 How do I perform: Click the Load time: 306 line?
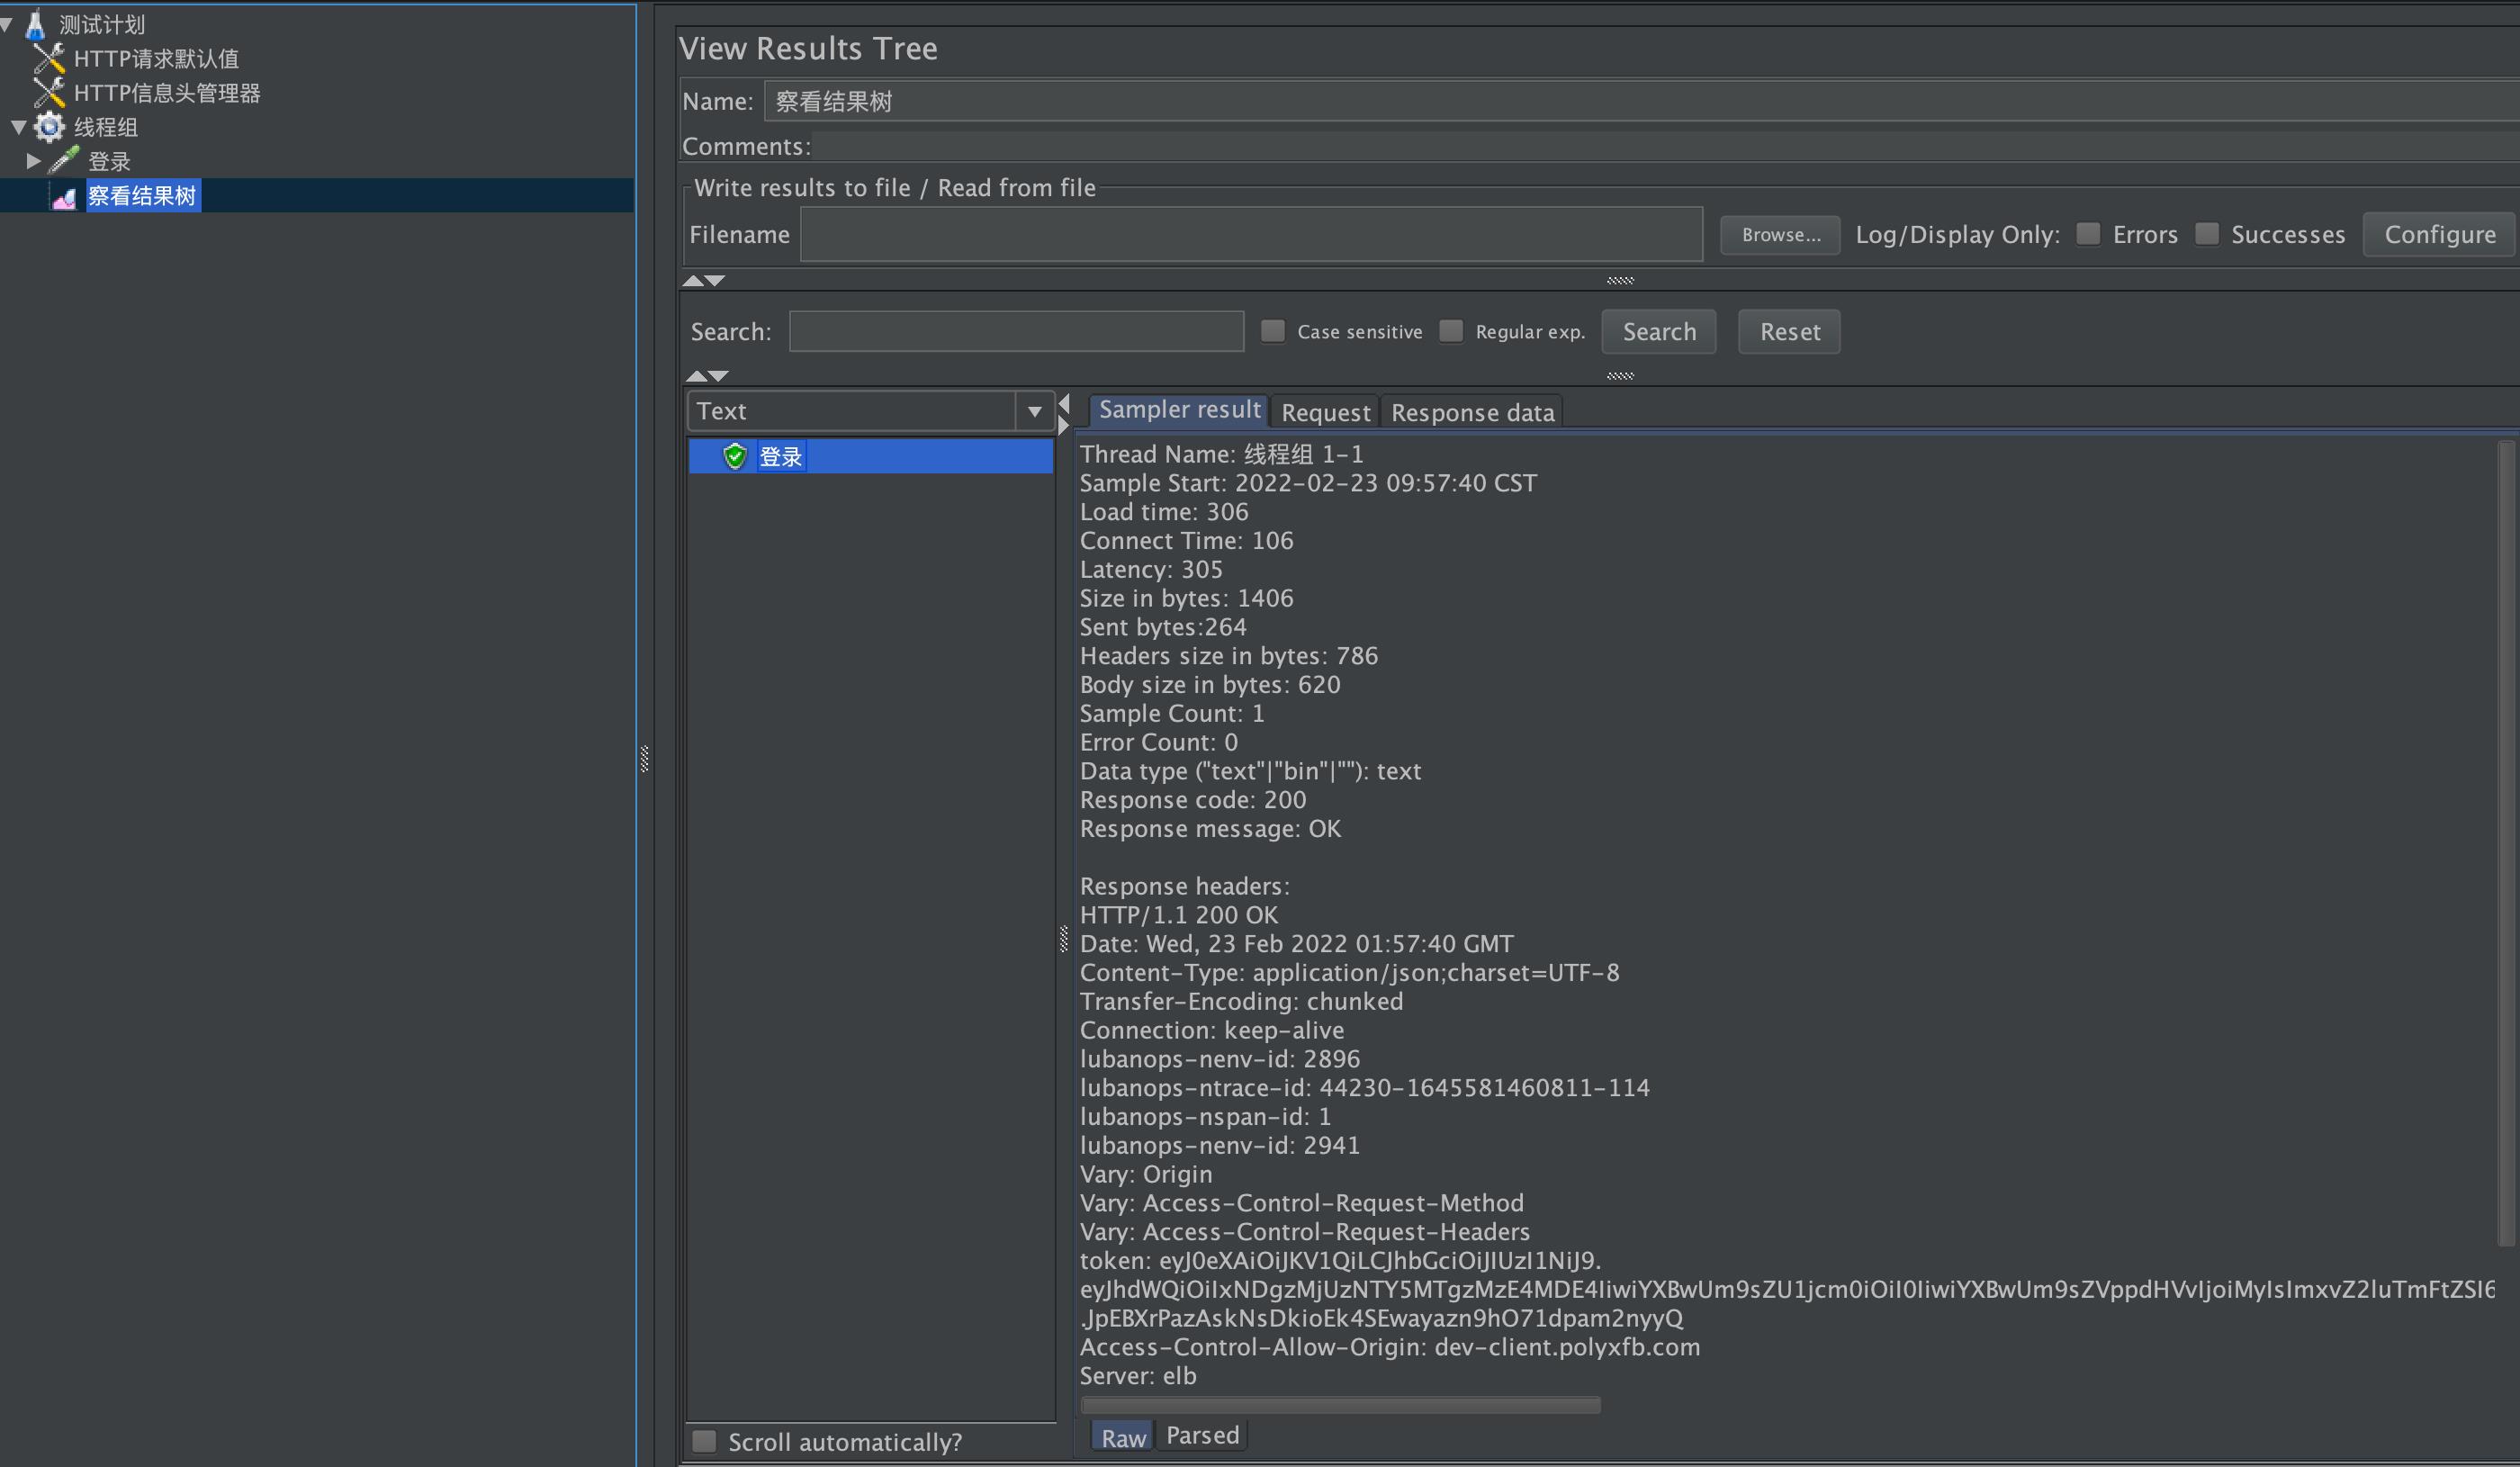click(1164, 512)
